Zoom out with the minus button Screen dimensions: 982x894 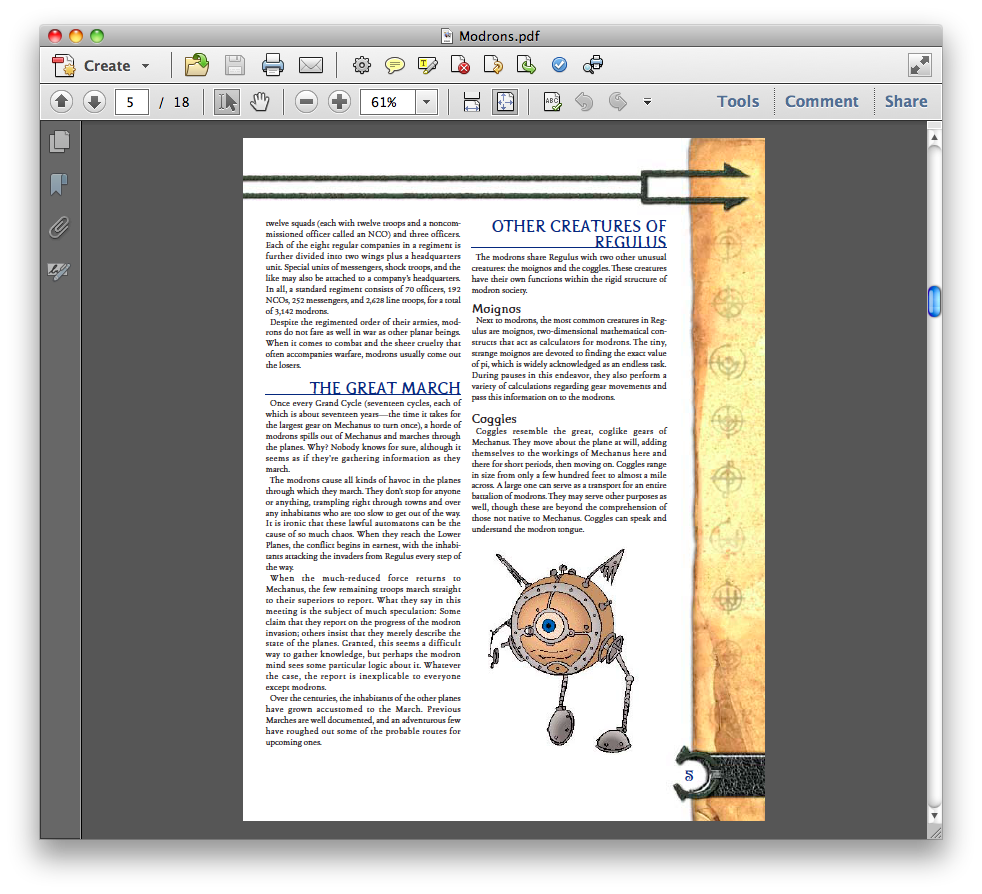click(307, 102)
